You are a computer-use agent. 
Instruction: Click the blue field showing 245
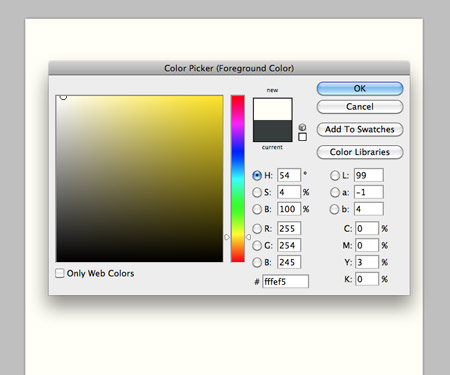(x=289, y=263)
